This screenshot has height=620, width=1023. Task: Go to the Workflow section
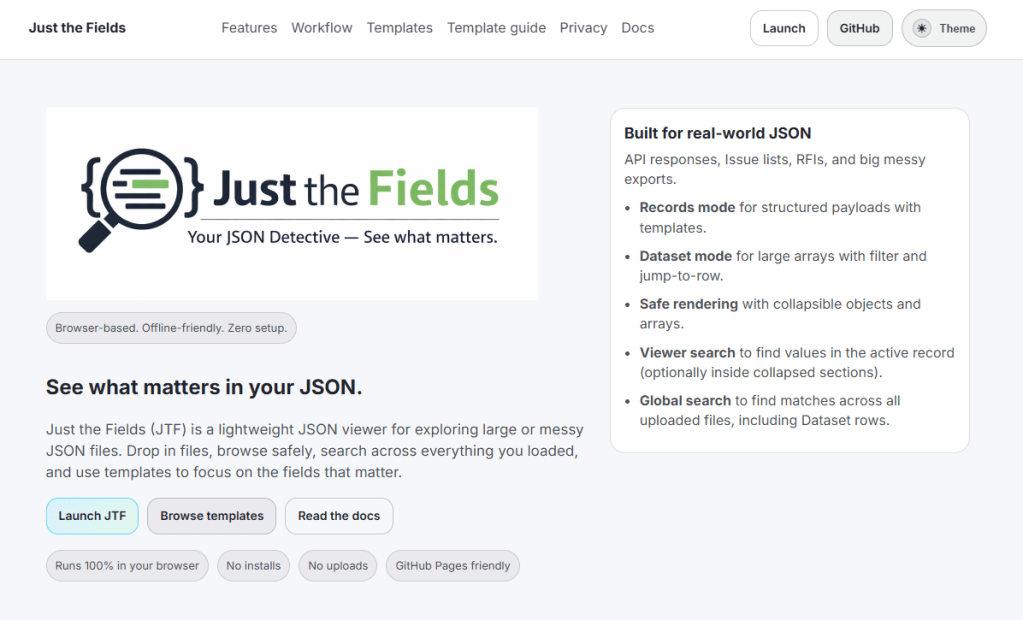[x=321, y=28]
